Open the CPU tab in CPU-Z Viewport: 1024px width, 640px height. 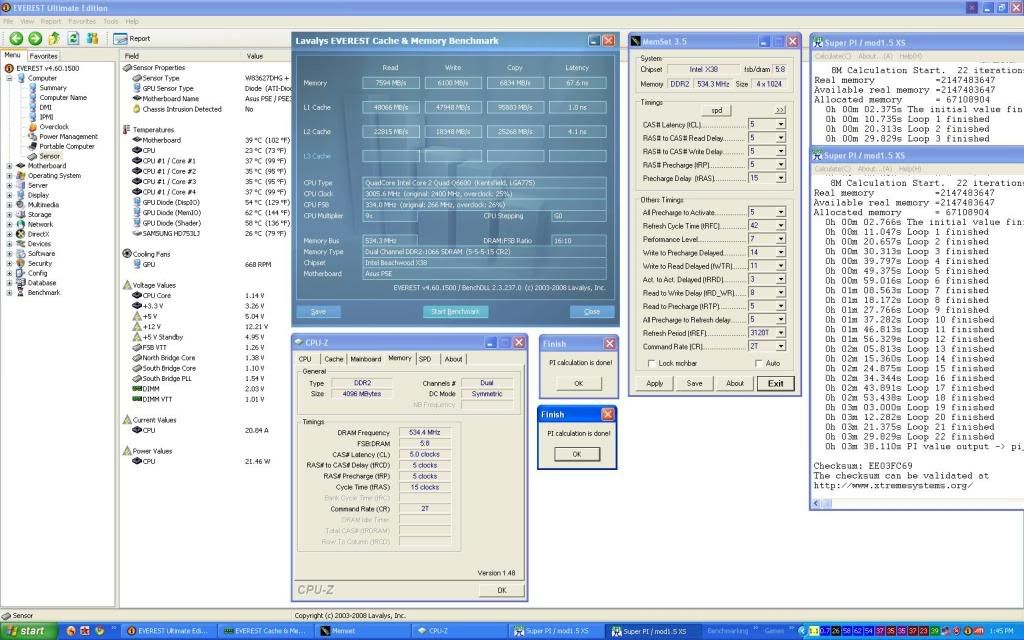(x=305, y=359)
